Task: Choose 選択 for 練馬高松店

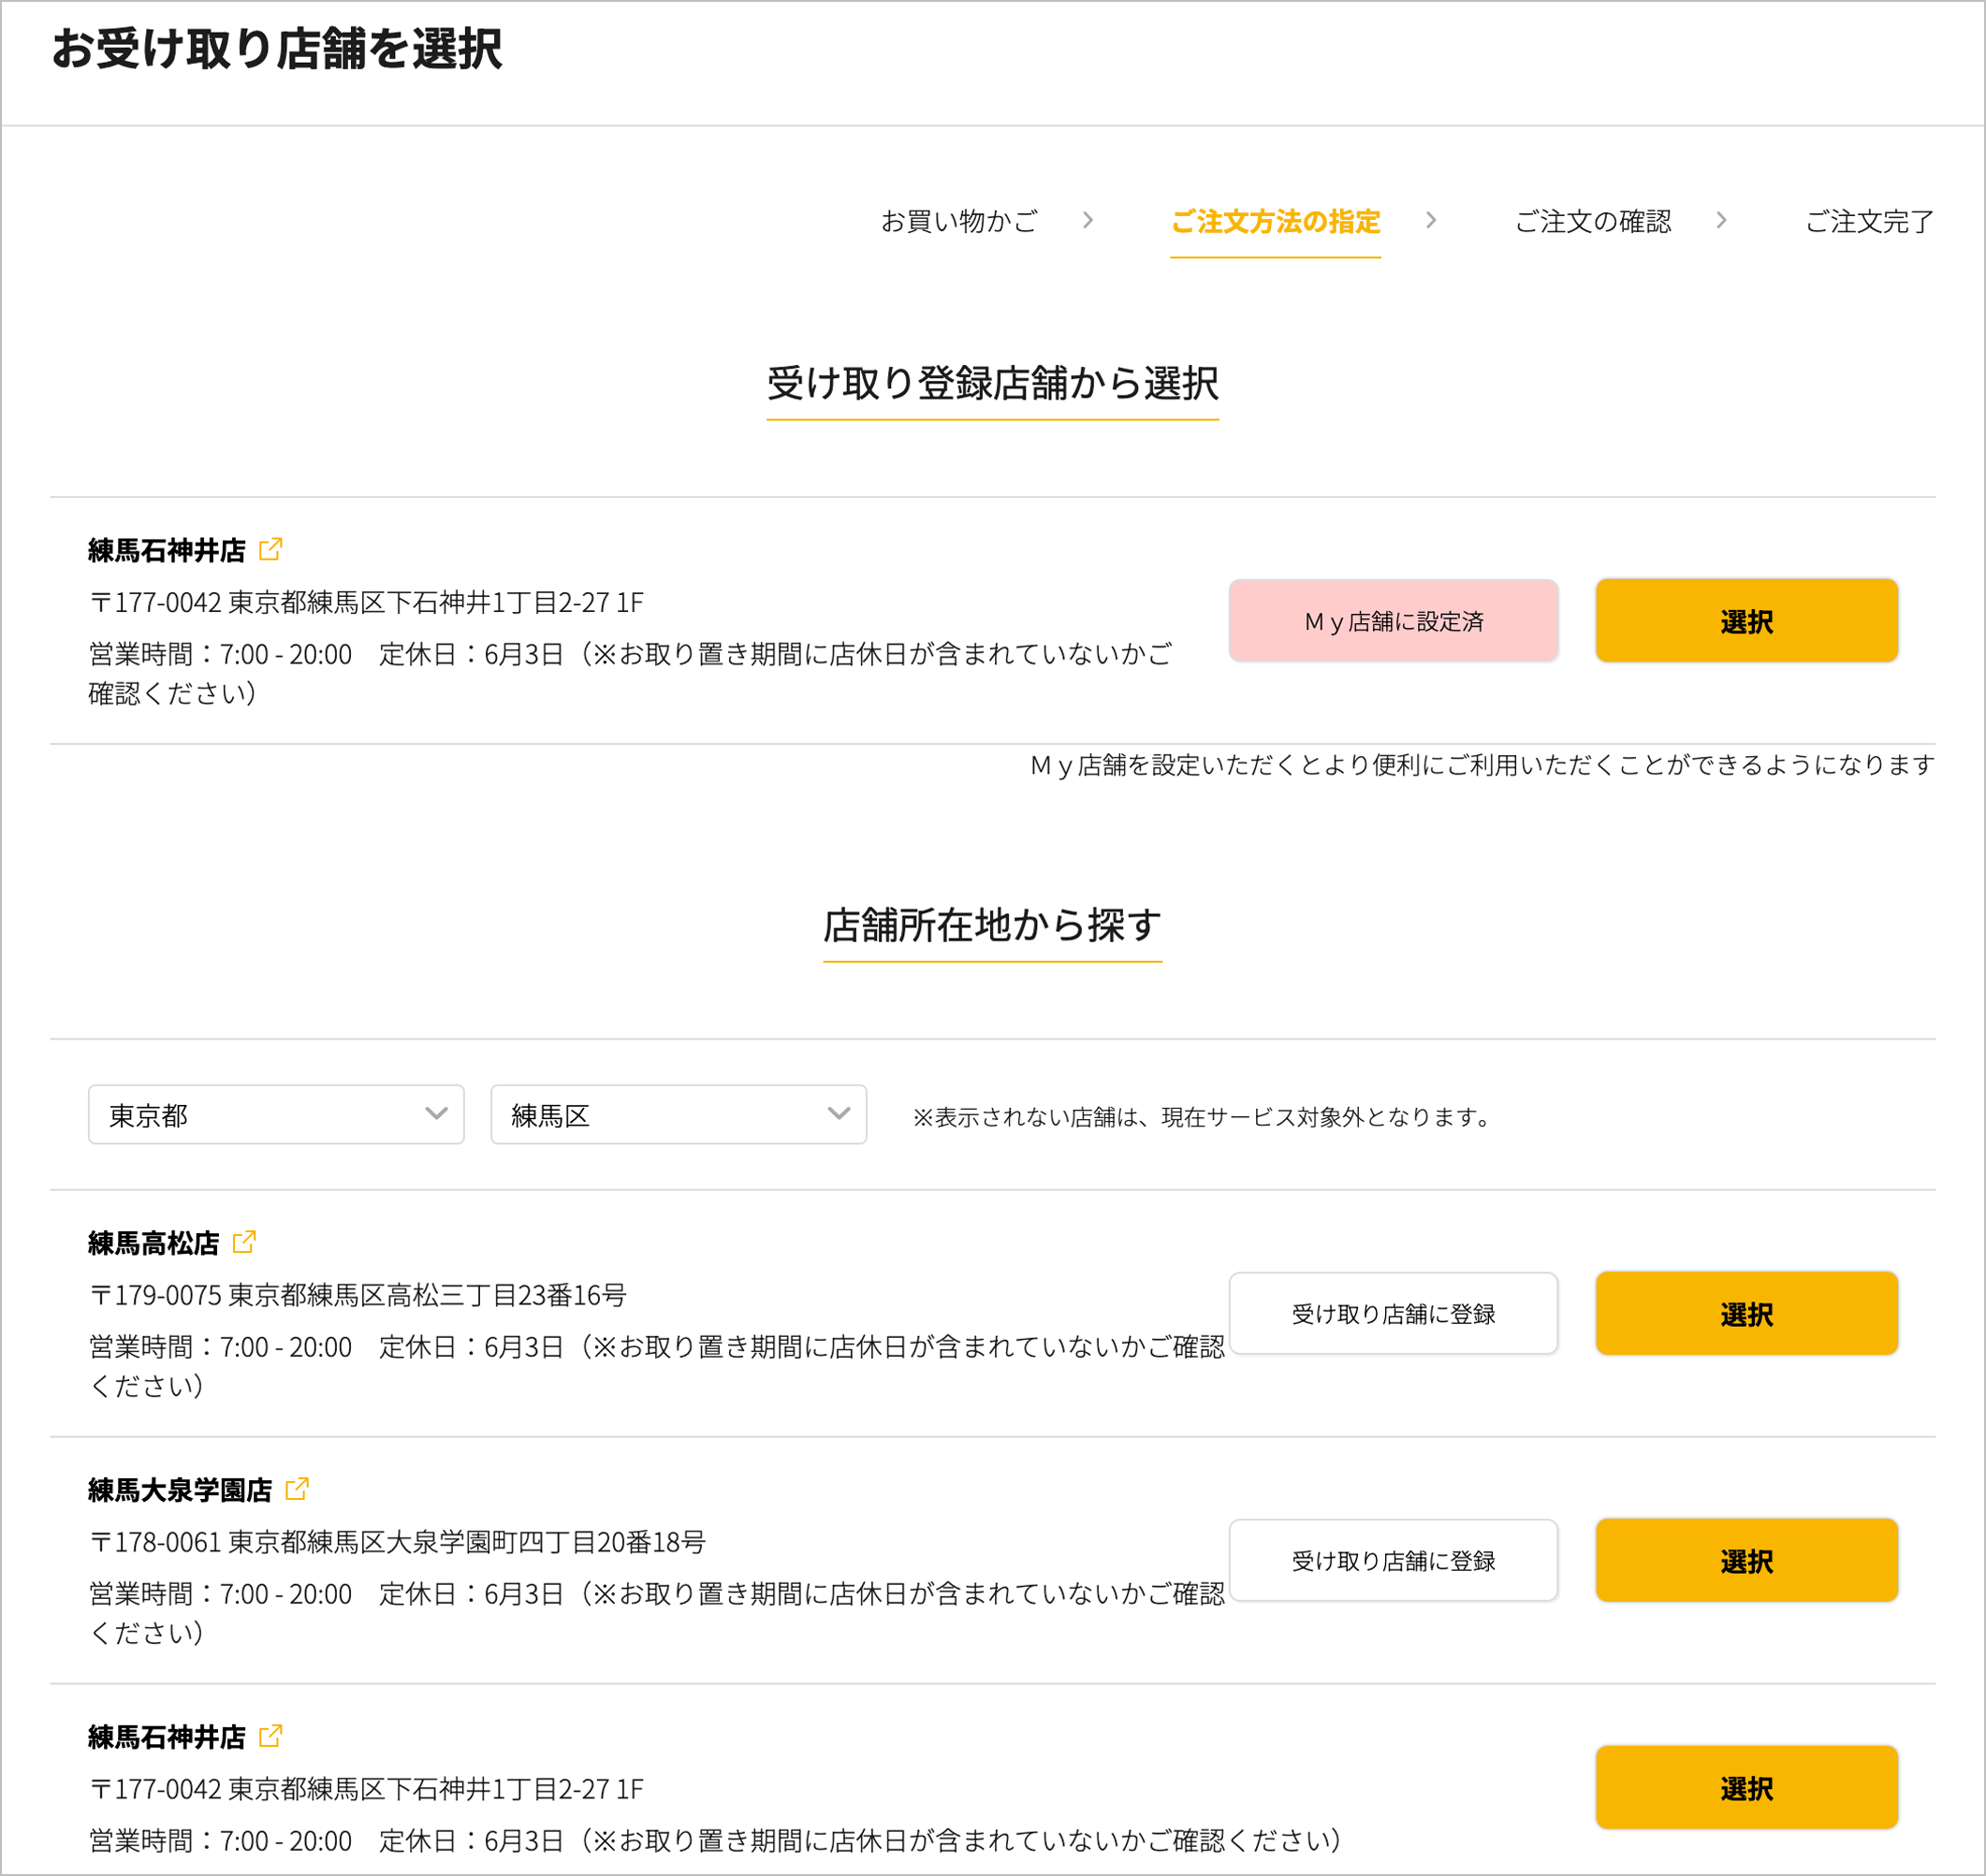Action: pyautogui.click(x=1746, y=1314)
